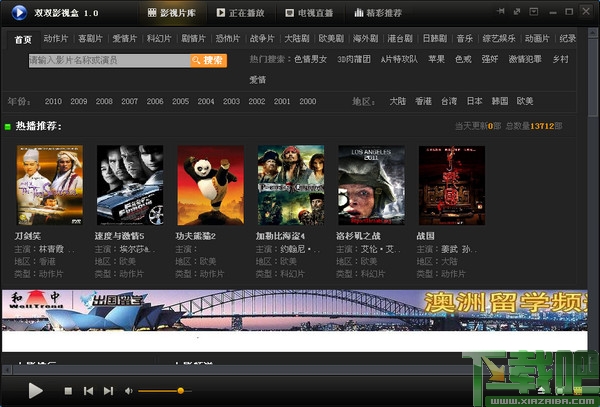Switch to the 正在播放 now playing tab

pyautogui.click(x=240, y=13)
